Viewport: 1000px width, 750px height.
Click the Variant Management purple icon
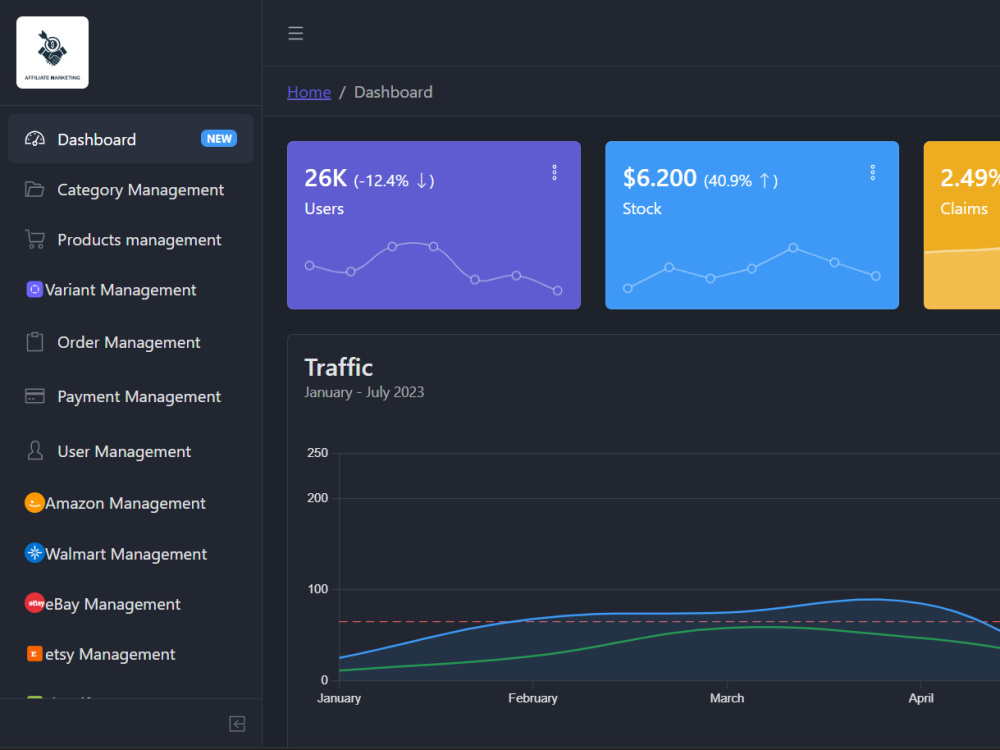click(34, 290)
